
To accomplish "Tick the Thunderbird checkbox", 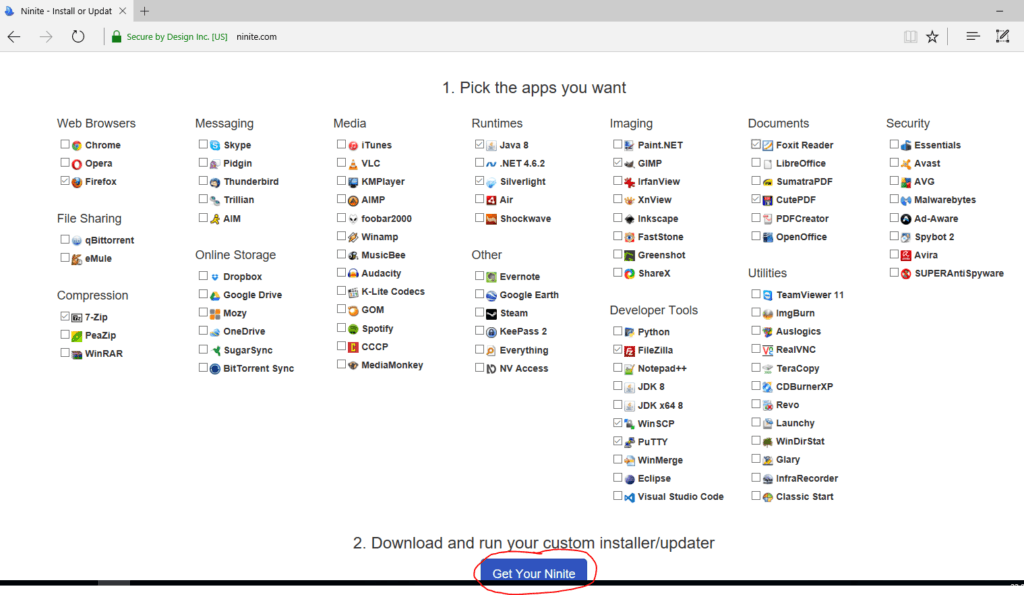I will point(203,181).
